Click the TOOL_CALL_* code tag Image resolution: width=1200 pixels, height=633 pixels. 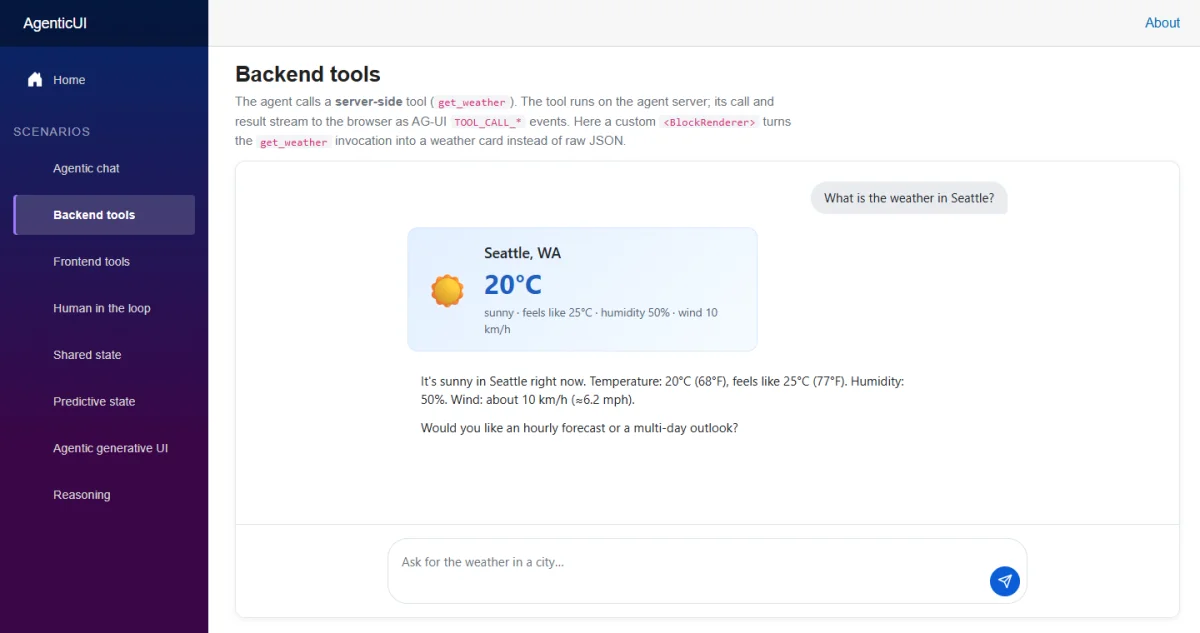[488, 122]
